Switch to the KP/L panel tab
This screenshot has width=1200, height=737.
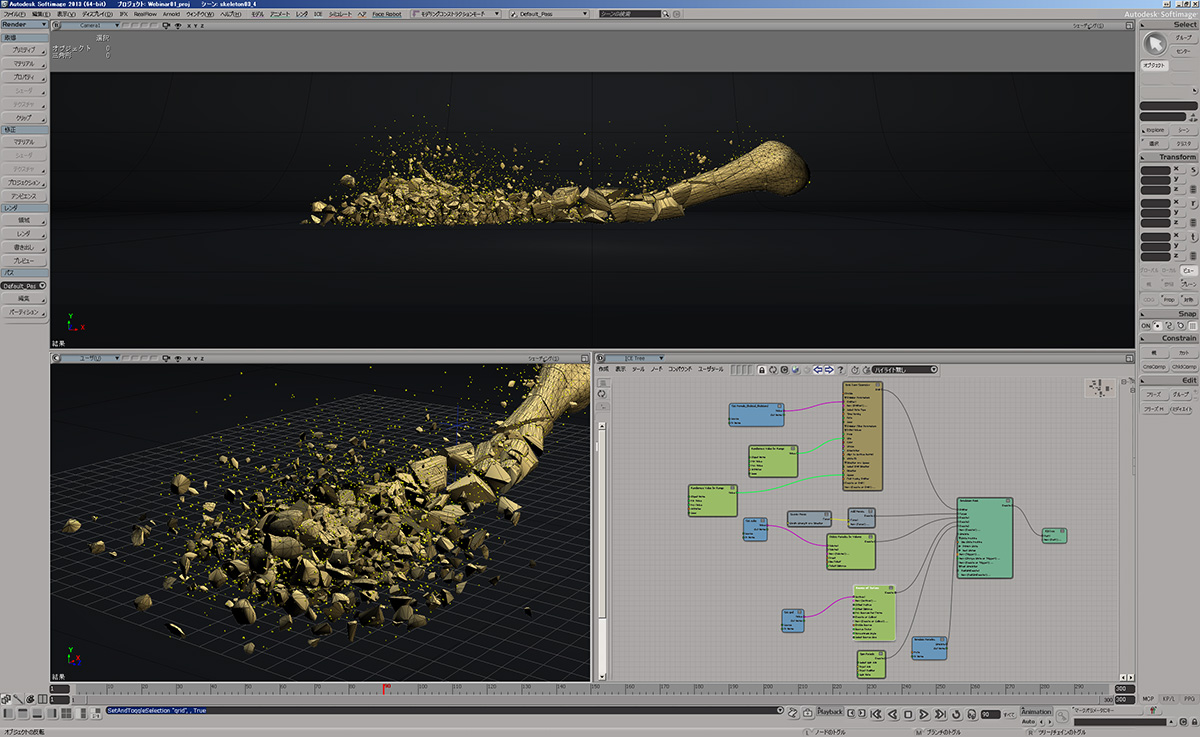pos(1169,698)
